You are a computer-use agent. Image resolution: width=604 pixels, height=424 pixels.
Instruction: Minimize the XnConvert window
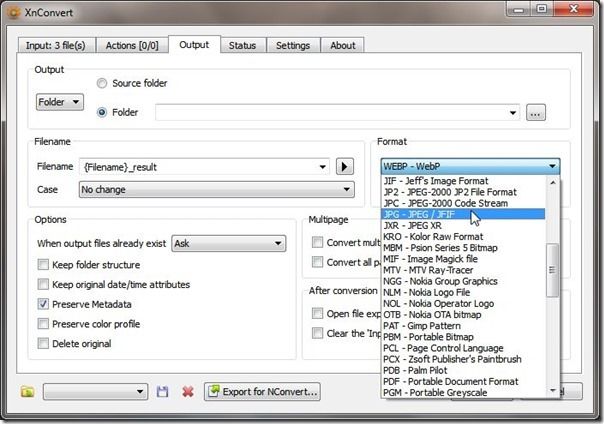click(519, 9)
